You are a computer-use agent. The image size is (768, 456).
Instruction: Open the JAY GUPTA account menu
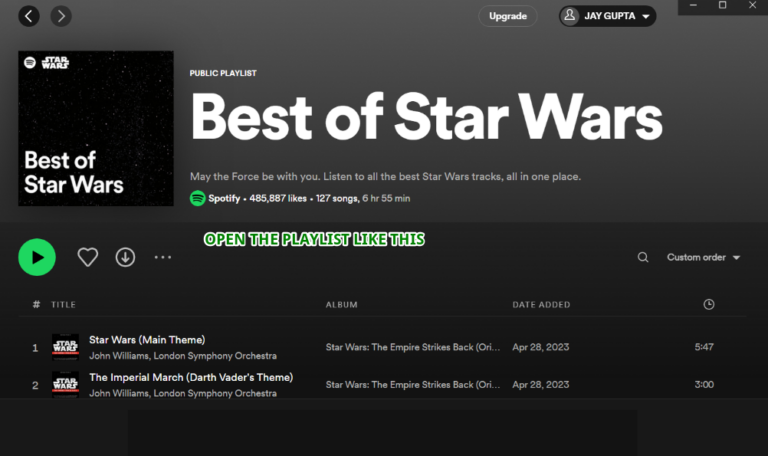(607, 16)
